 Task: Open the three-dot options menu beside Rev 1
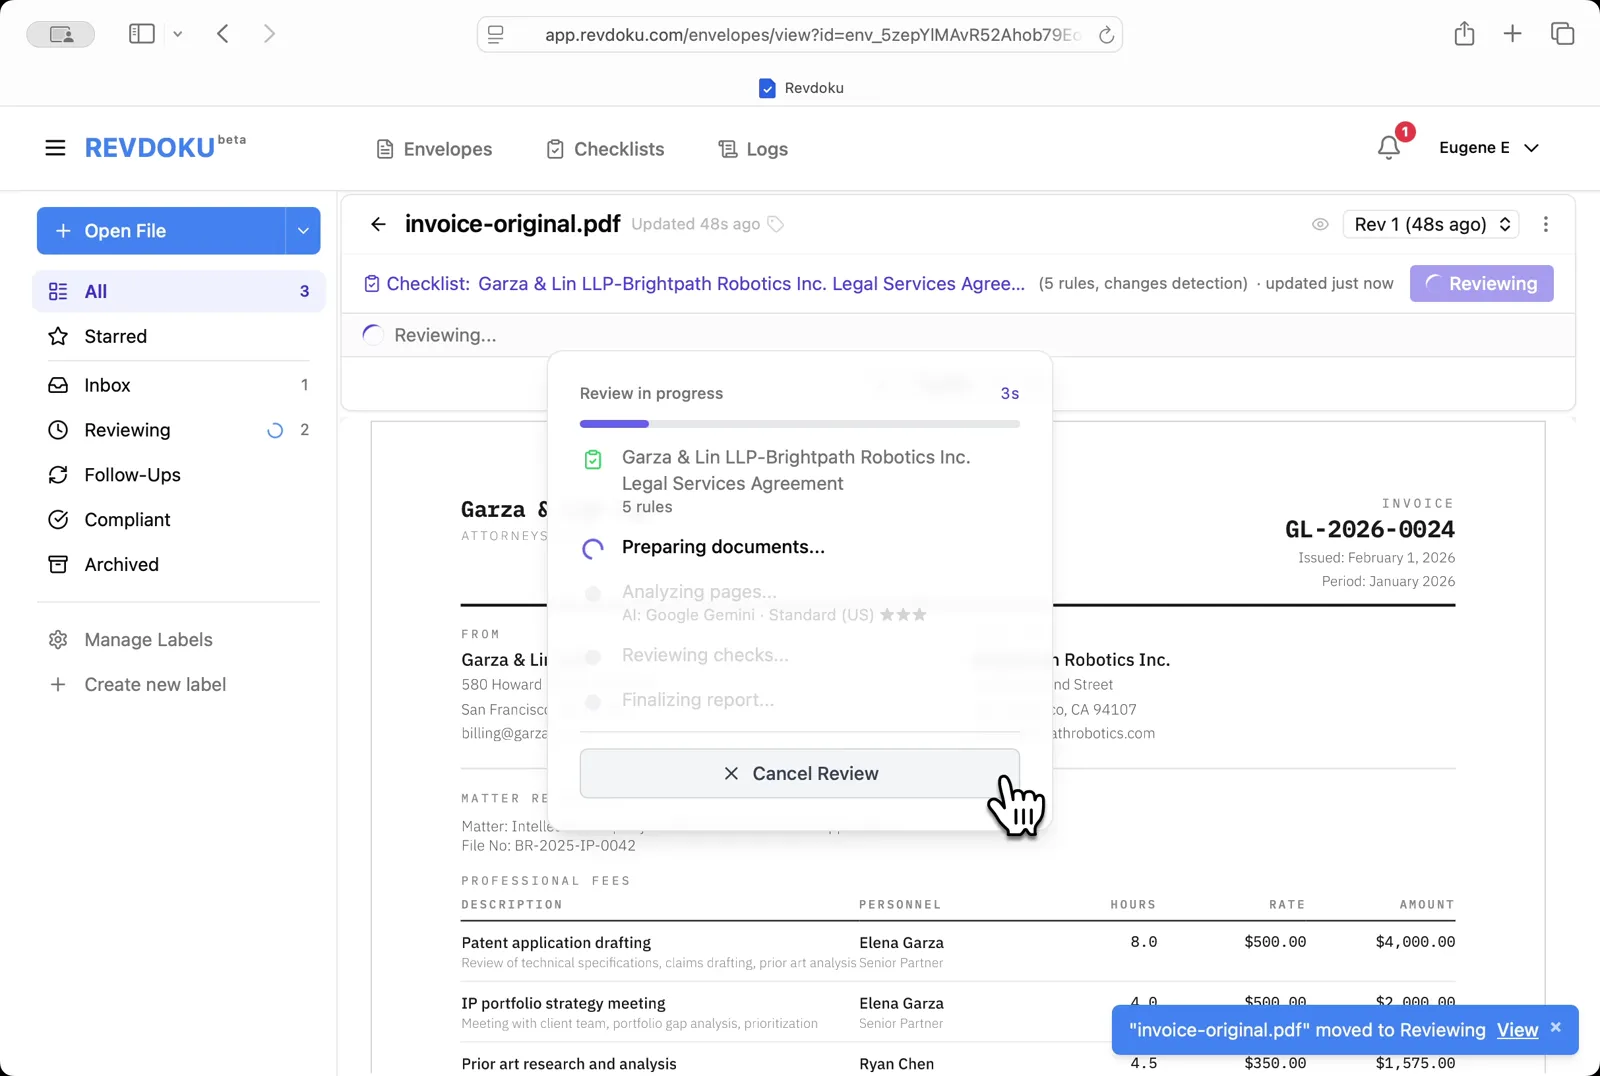coord(1545,224)
